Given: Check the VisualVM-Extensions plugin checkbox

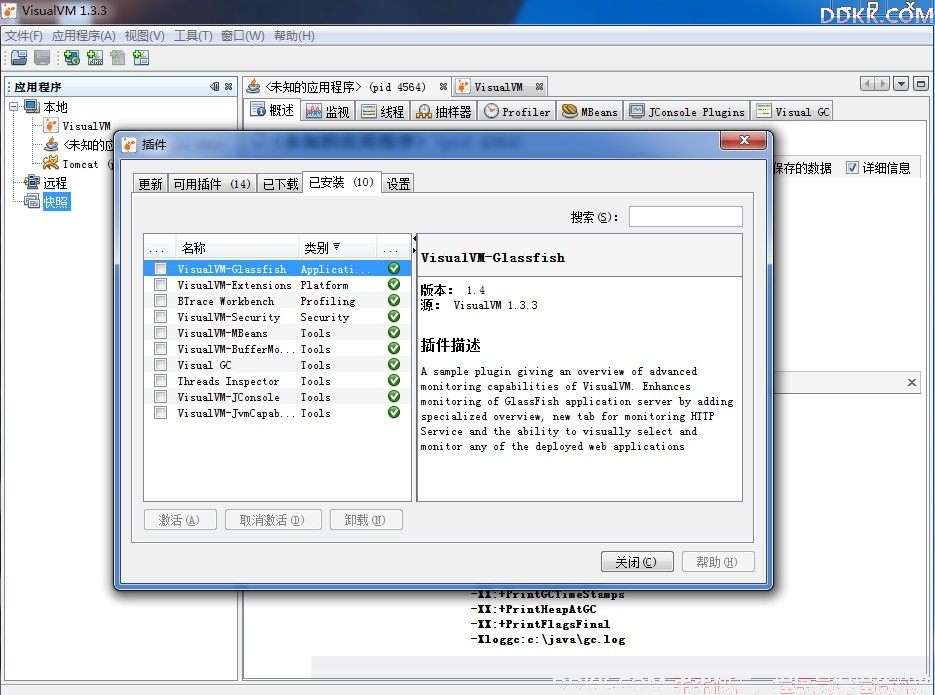Looking at the screenshot, I should 160,285.
